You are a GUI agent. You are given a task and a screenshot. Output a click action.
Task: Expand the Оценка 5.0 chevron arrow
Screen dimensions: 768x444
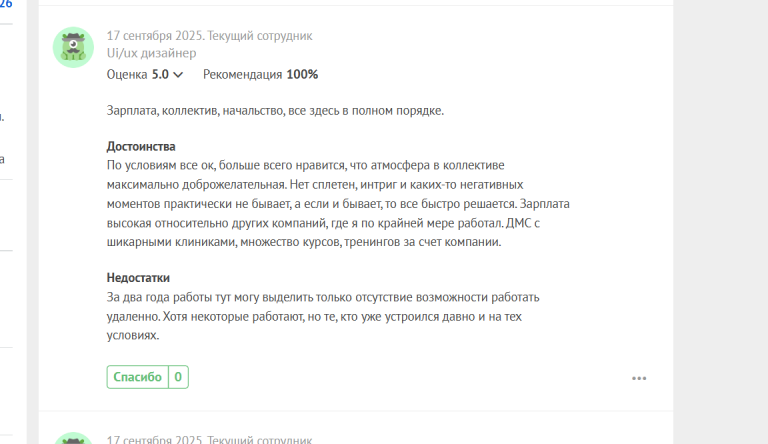pyautogui.click(x=178, y=74)
